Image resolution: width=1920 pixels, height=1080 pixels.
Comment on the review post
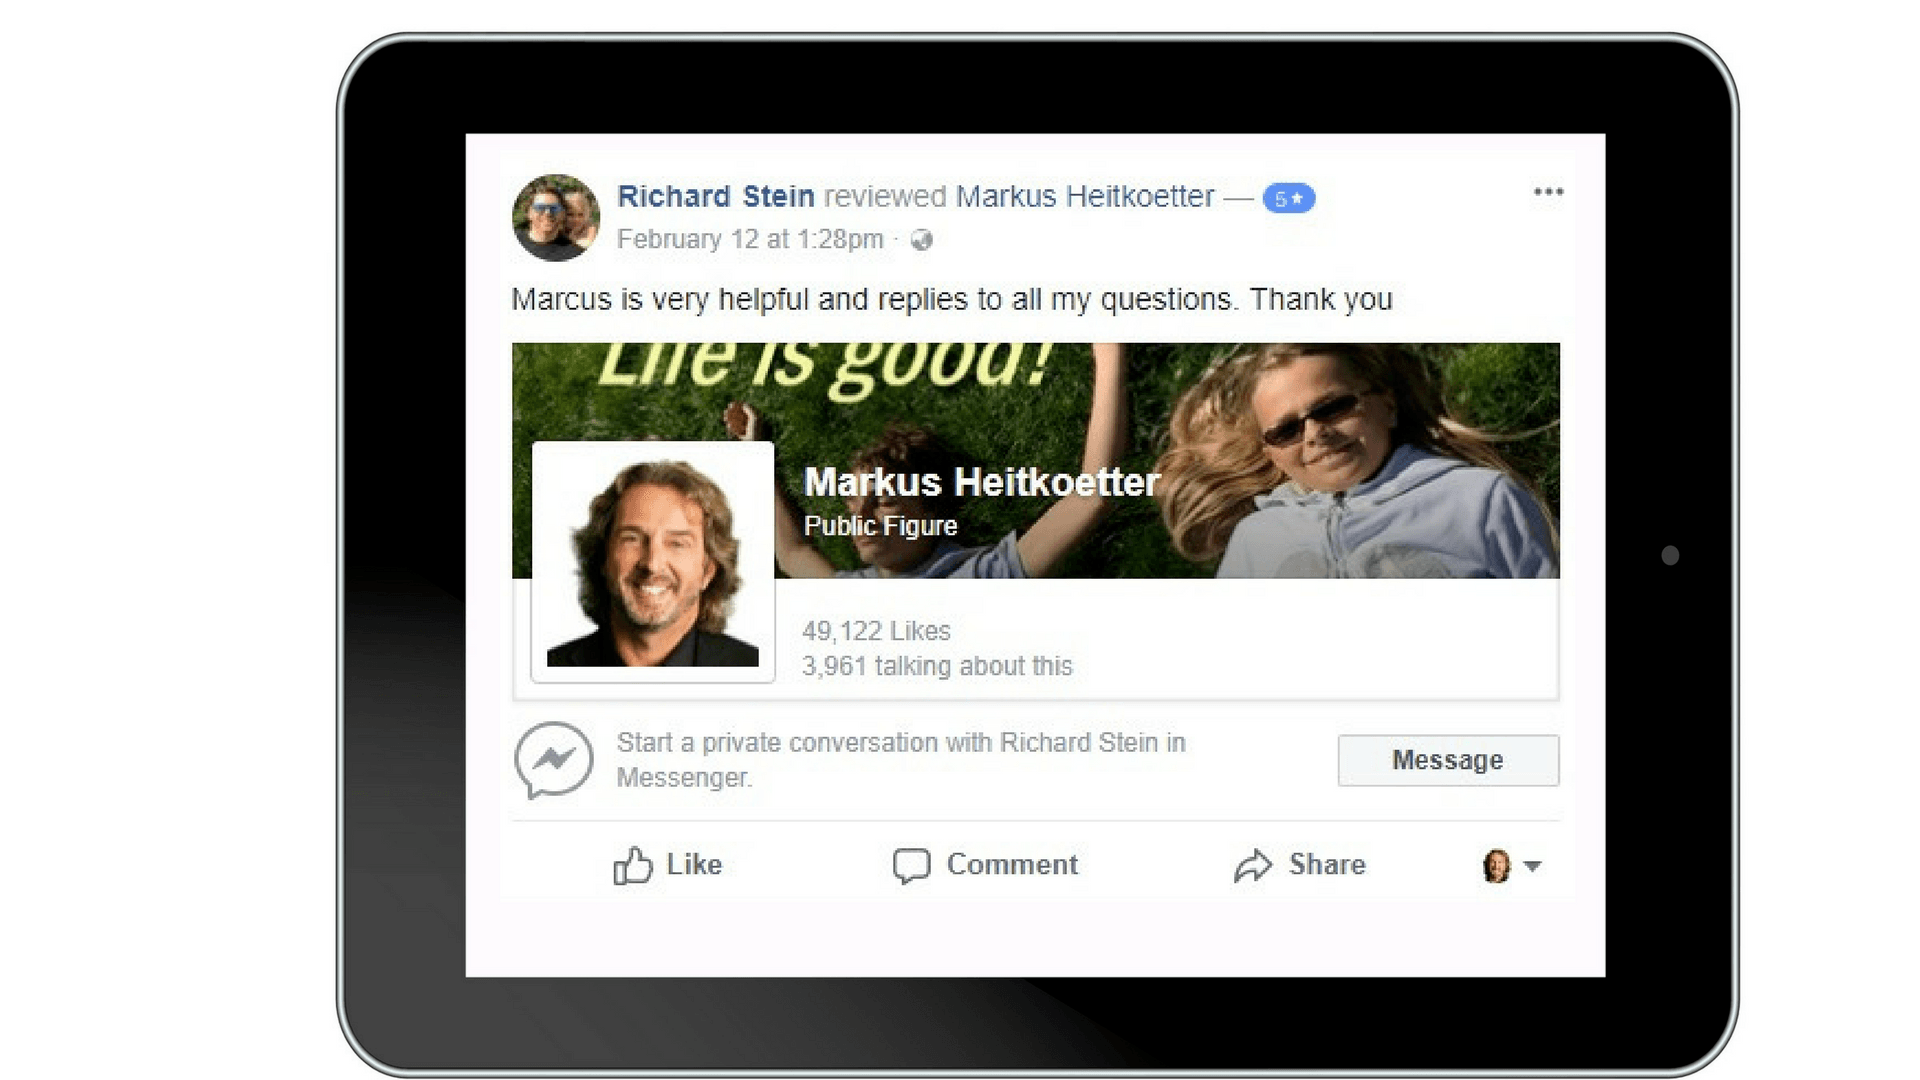985,865
